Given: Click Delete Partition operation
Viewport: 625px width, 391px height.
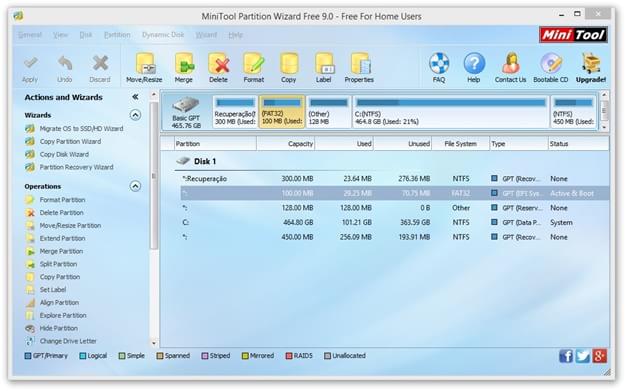Looking at the screenshot, I should (61, 212).
